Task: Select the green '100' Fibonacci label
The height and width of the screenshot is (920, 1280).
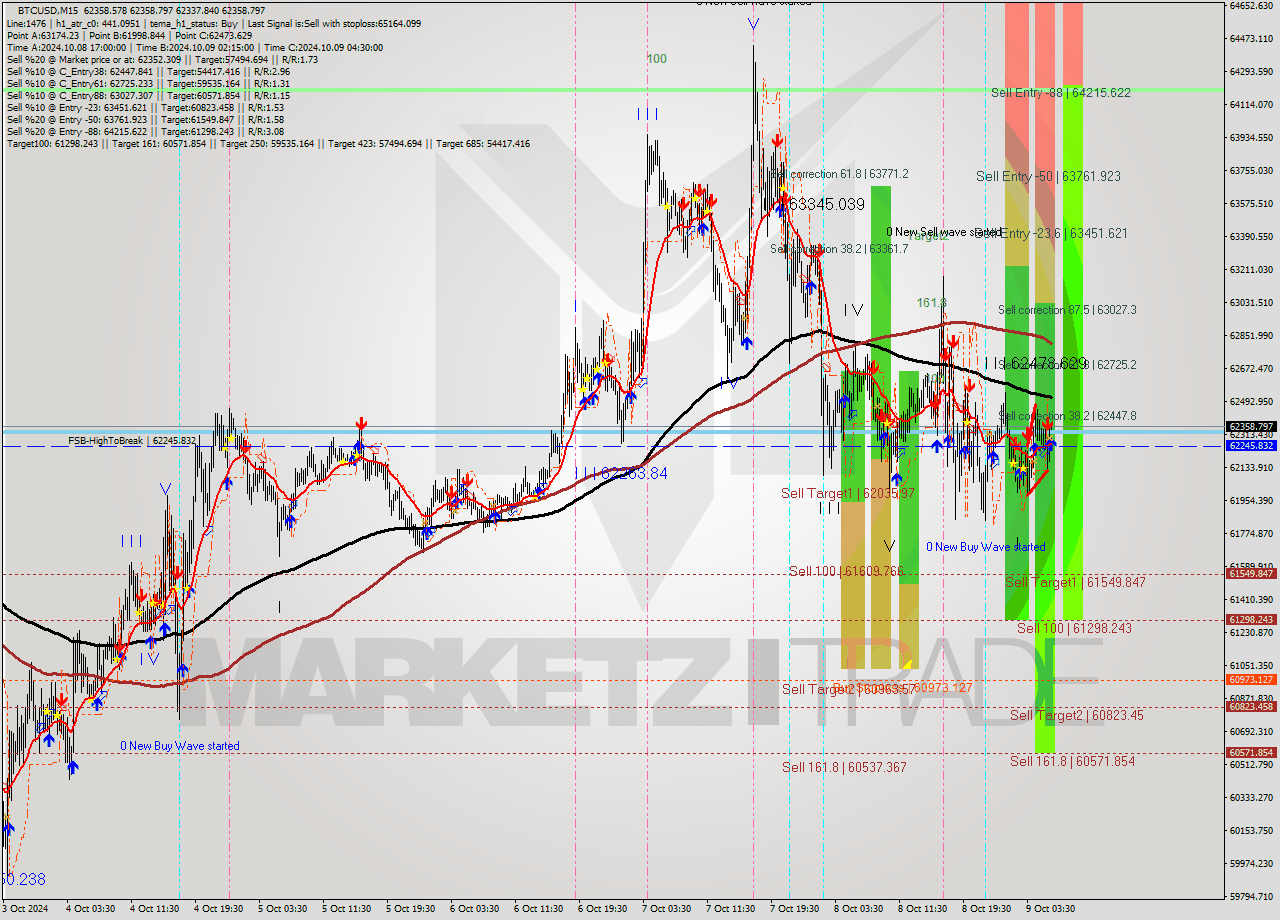Action: (656, 59)
